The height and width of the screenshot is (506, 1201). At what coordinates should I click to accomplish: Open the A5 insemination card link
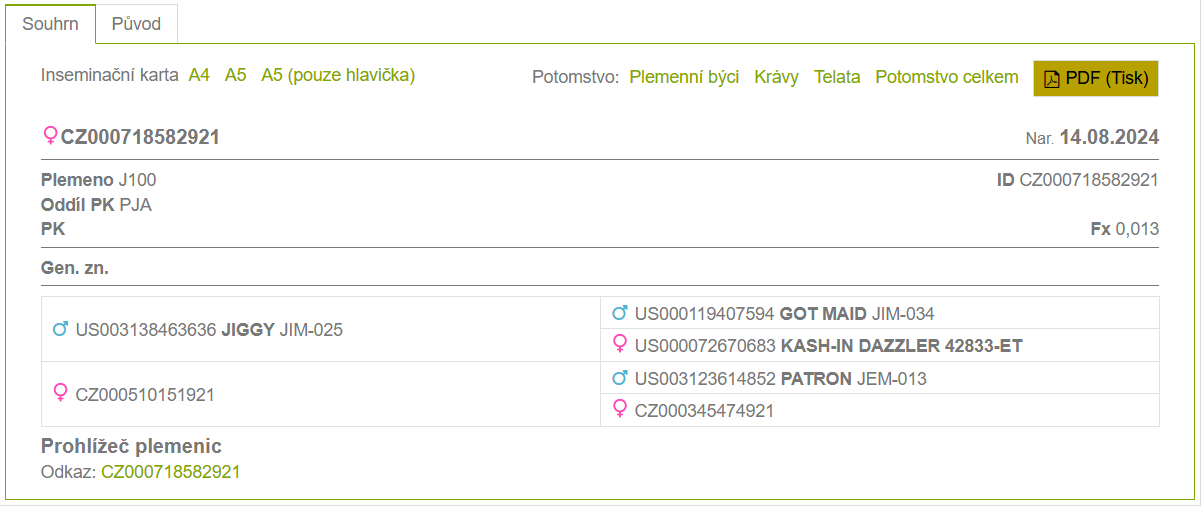[x=235, y=75]
